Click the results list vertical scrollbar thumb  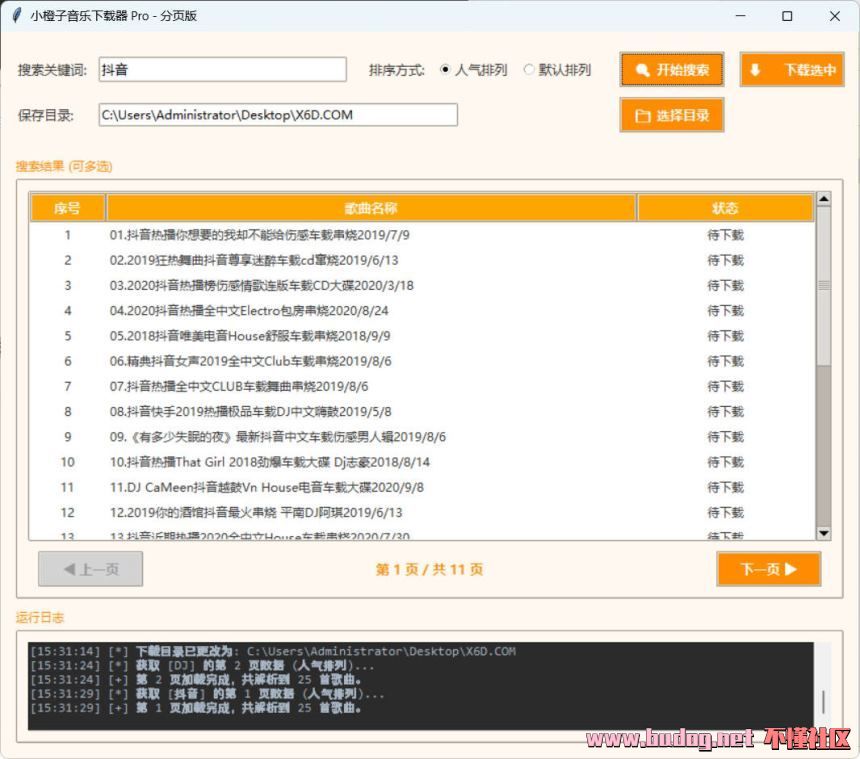click(824, 285)
